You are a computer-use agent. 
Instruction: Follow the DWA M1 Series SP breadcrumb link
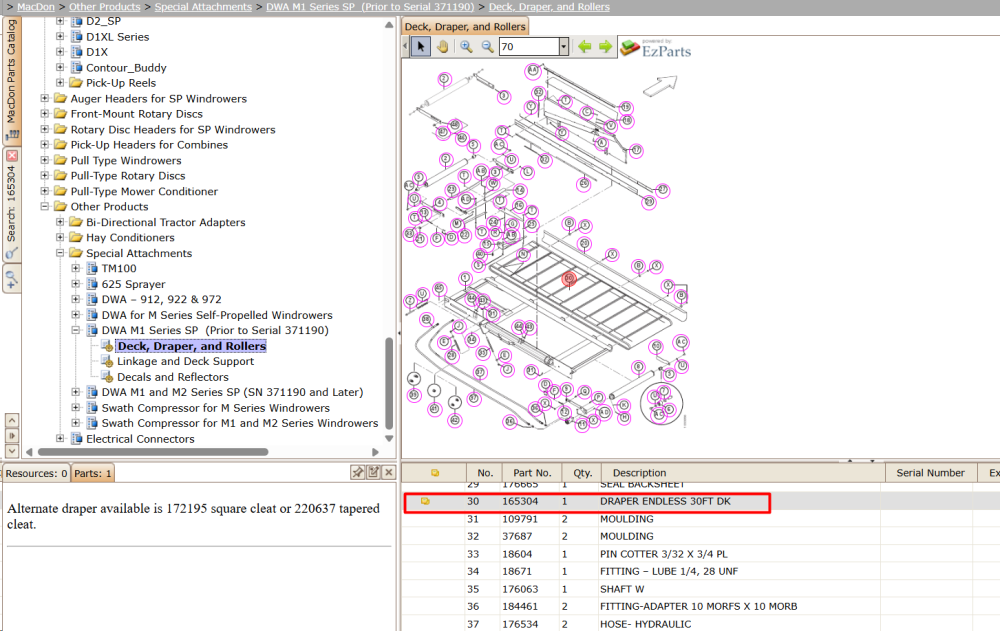[x=370, y=6]
